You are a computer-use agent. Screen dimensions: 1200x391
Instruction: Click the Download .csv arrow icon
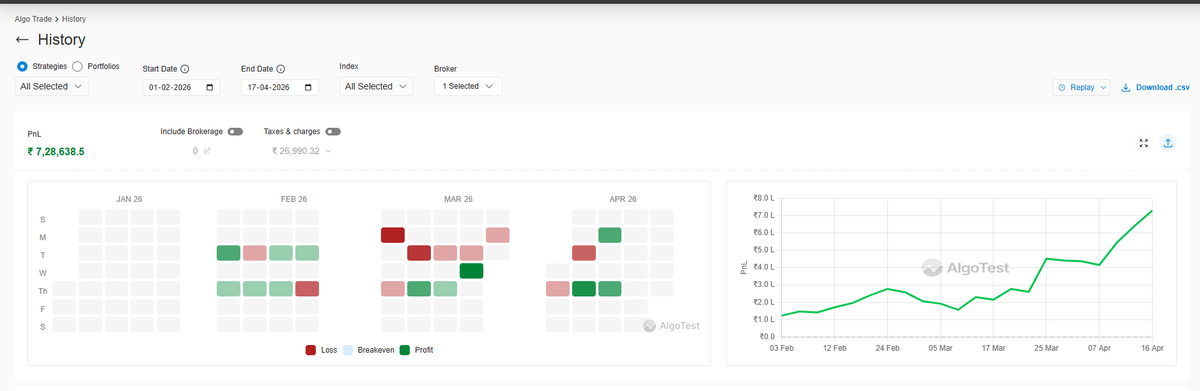(x=1126, y=87)
